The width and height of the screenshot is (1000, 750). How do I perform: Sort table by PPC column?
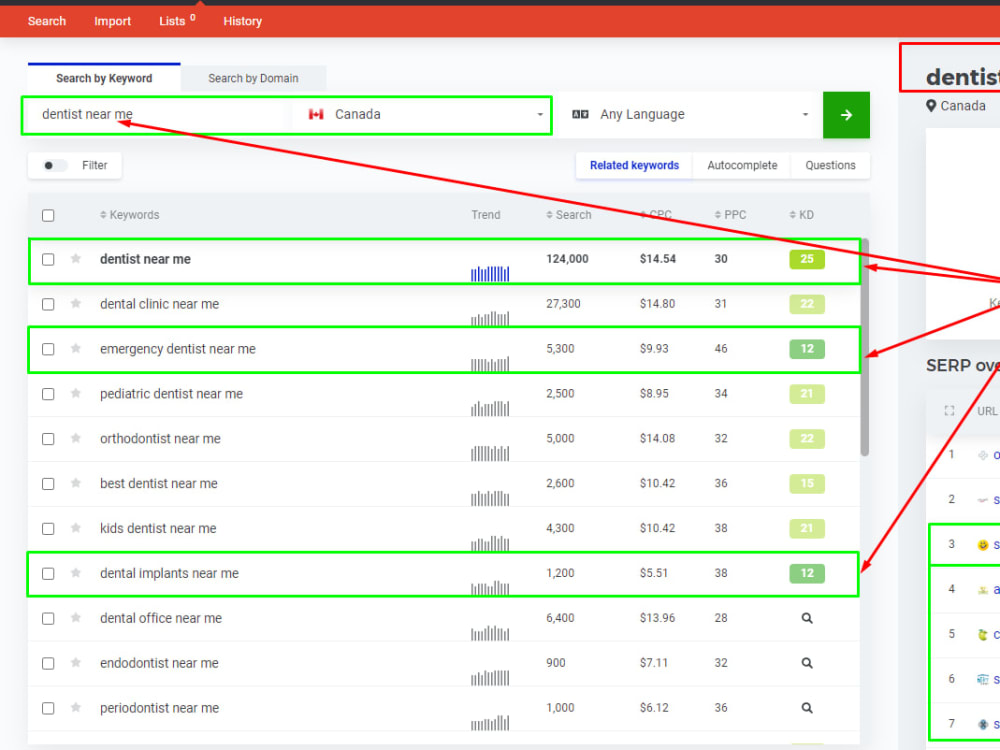[730, 215]
